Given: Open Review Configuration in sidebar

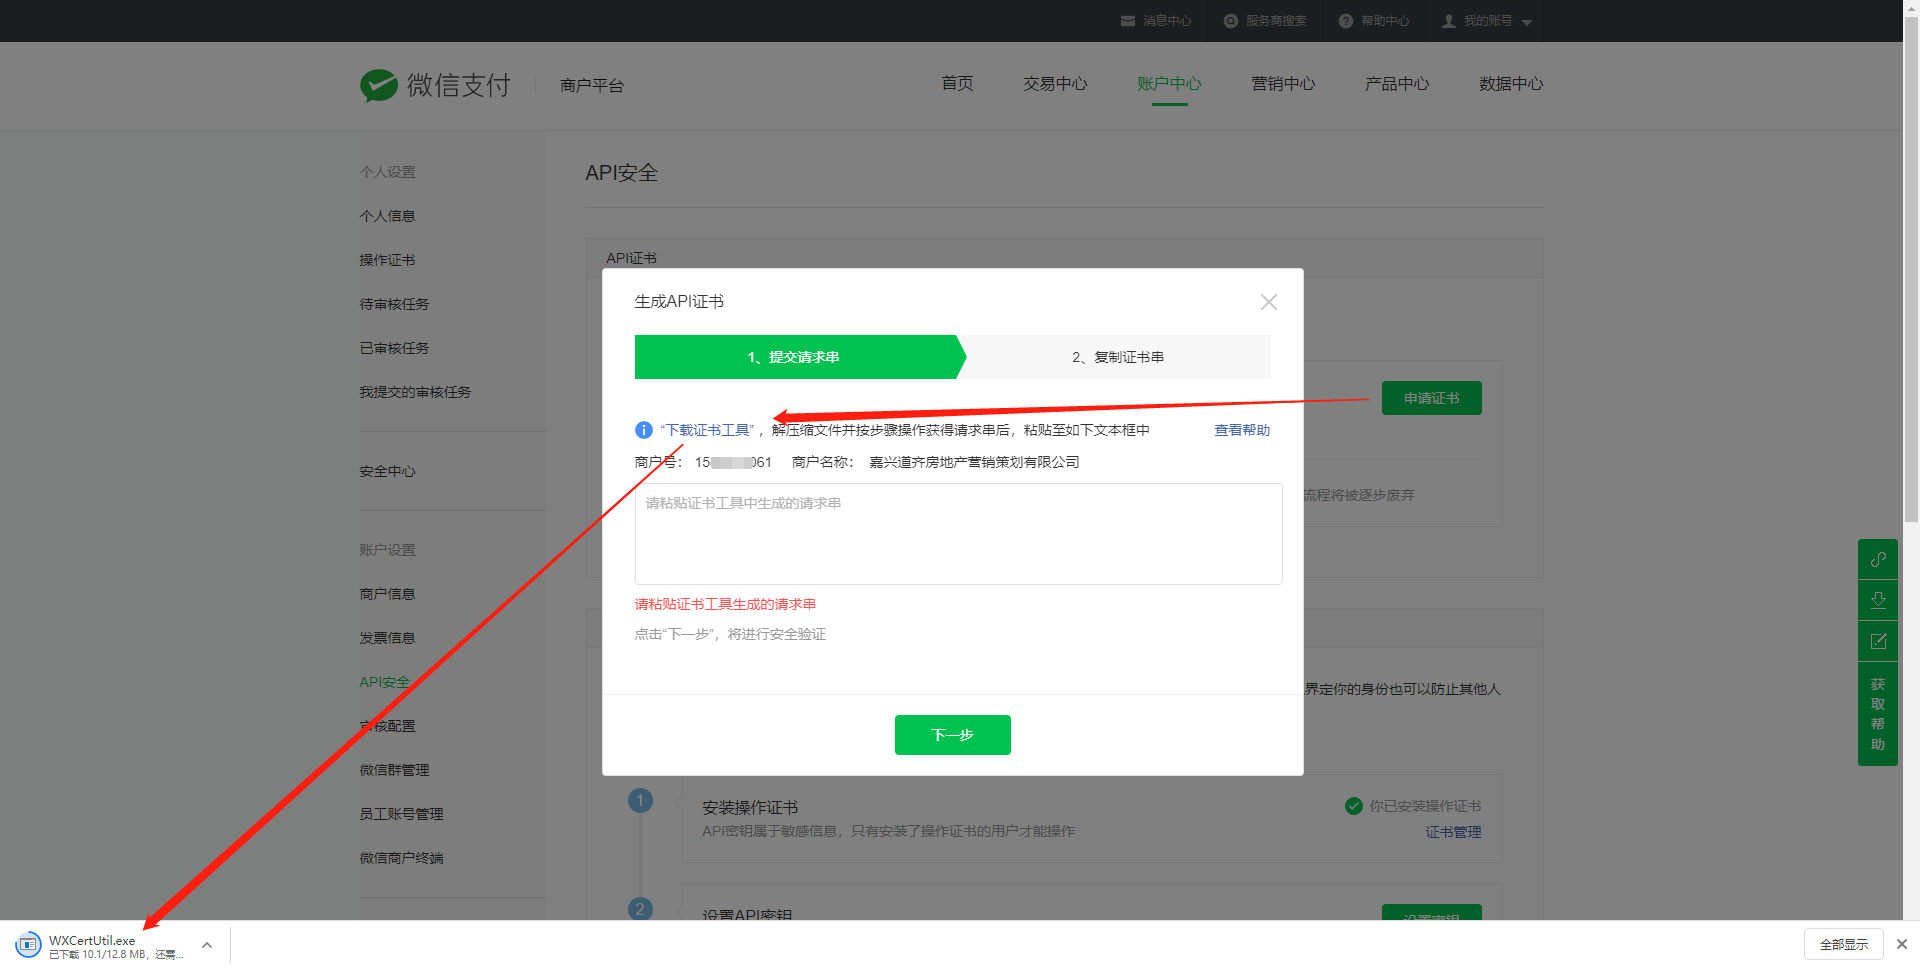Looking at the screenshot, I should coord(387,726).
